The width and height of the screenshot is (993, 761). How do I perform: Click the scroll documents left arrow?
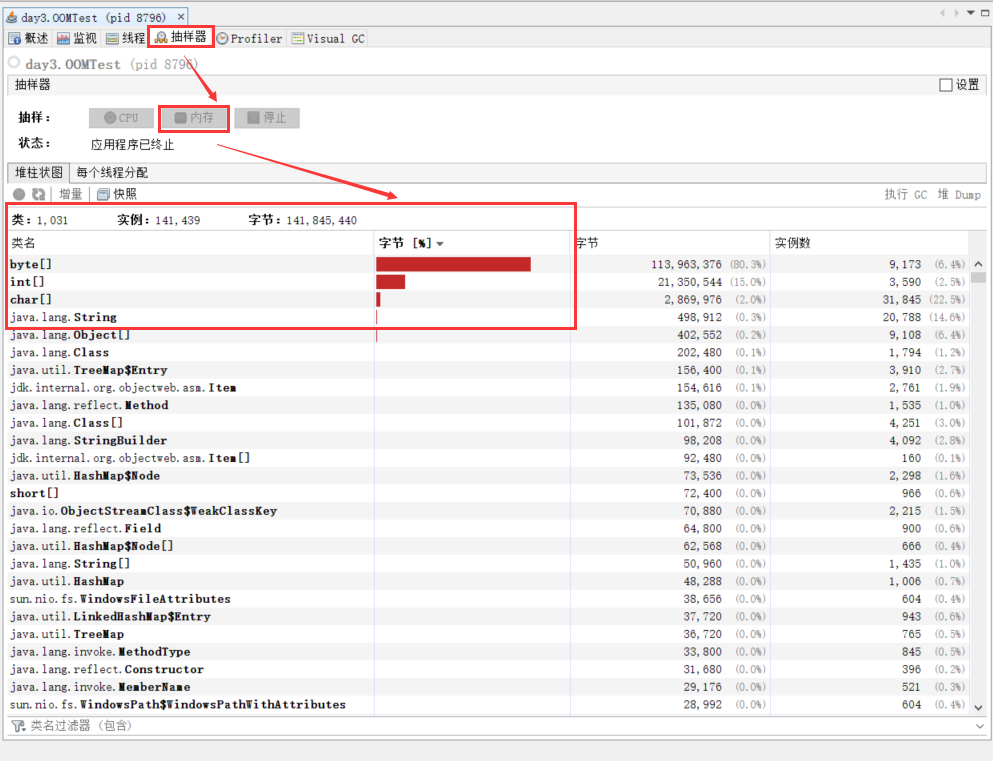coord(942,13)
